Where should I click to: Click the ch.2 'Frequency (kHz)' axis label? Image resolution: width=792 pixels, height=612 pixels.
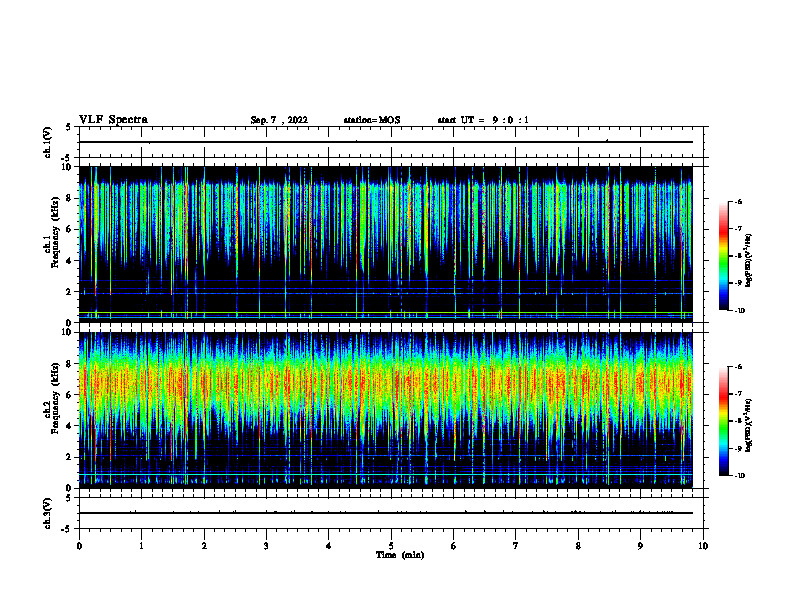tap(55, 398)
